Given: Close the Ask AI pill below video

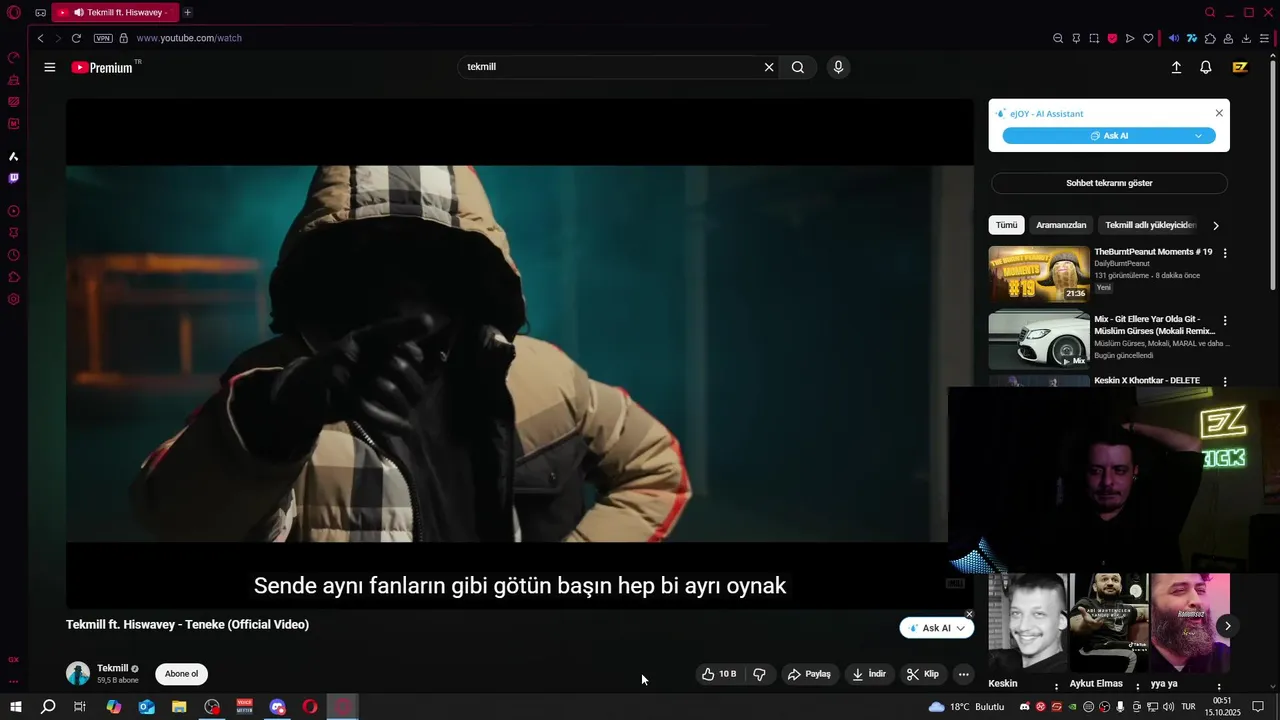Looking at the screenshot, I should coord(969,614).
